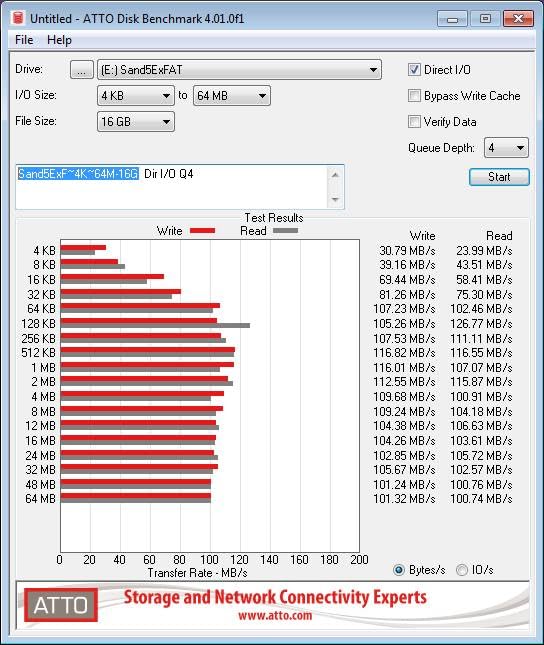Click the gray Read legend swatch
This screenshot has height=645, width=544.
285,231
